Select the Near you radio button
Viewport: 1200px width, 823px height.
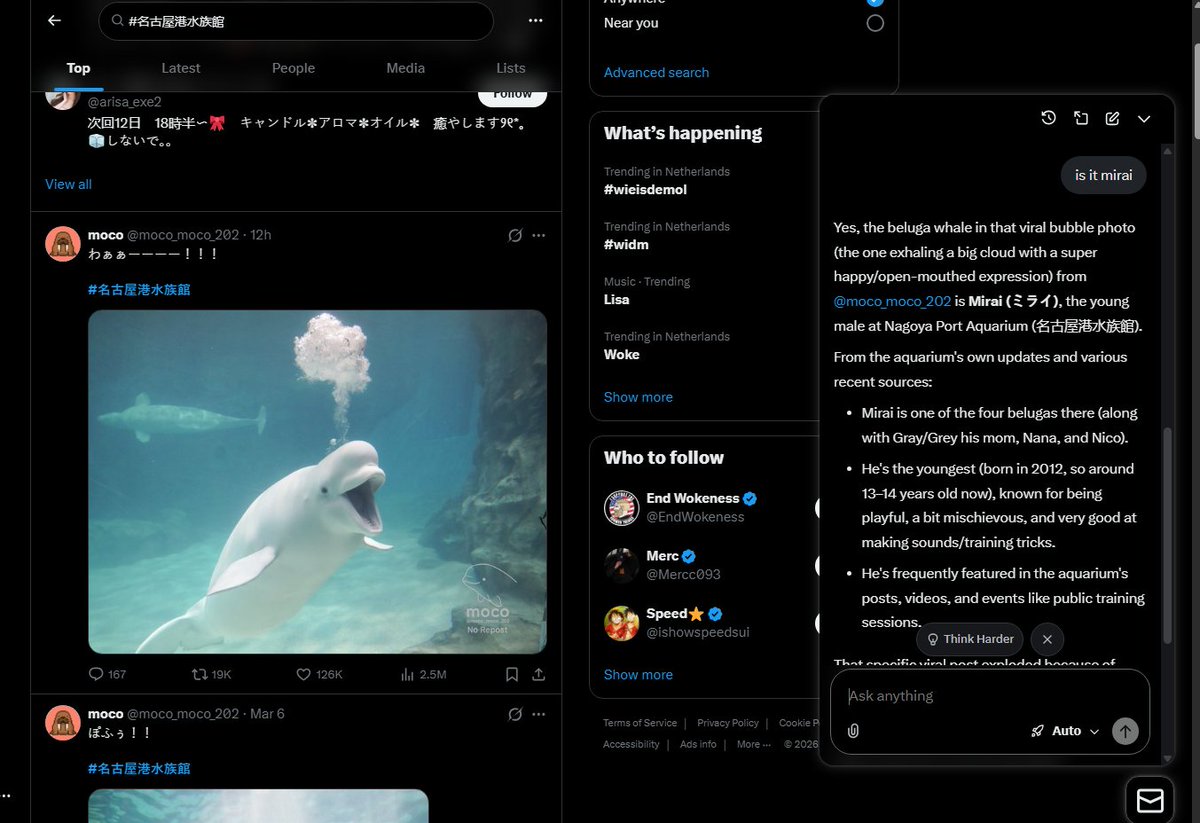(875, 23)
